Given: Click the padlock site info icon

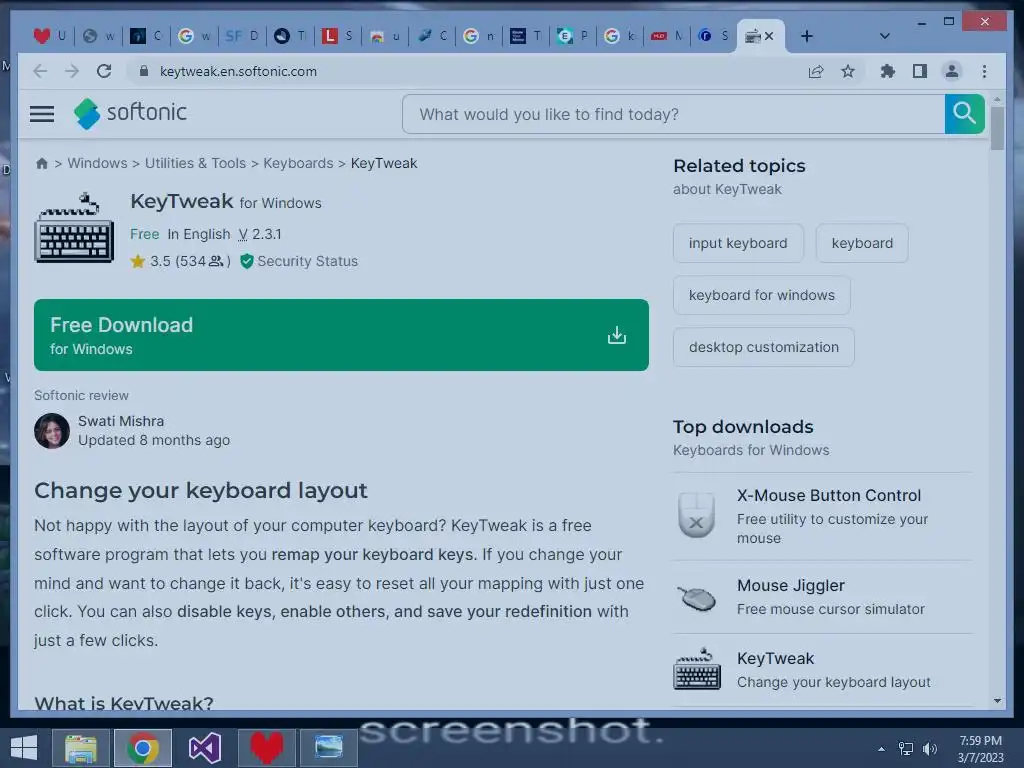Looking at the screenshot, I should [144, 71].
